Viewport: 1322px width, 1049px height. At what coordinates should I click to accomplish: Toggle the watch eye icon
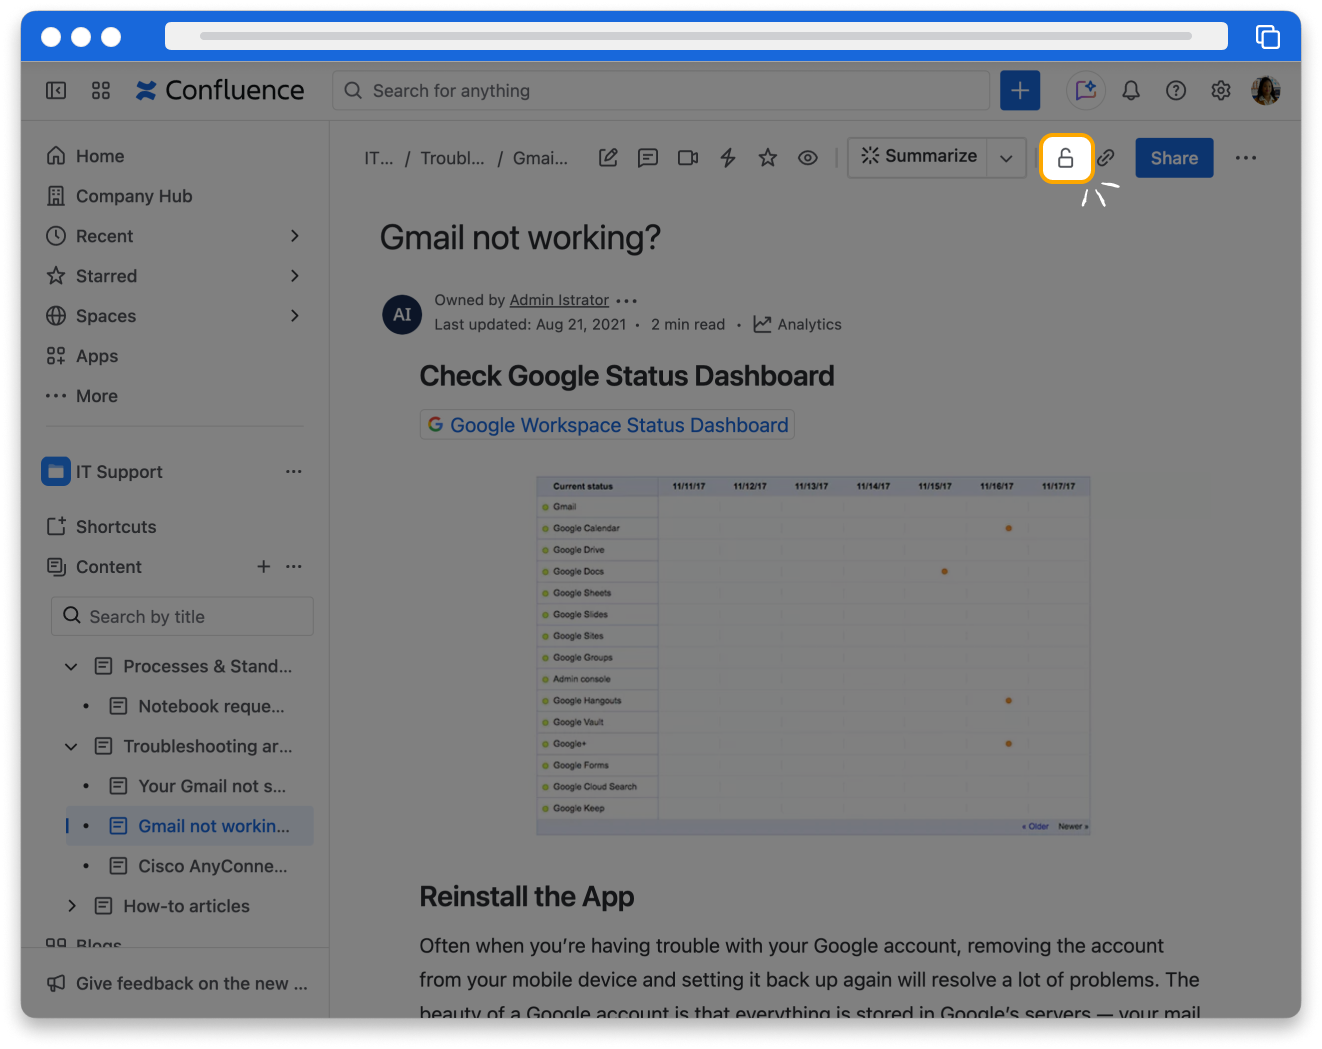point(808,158)
